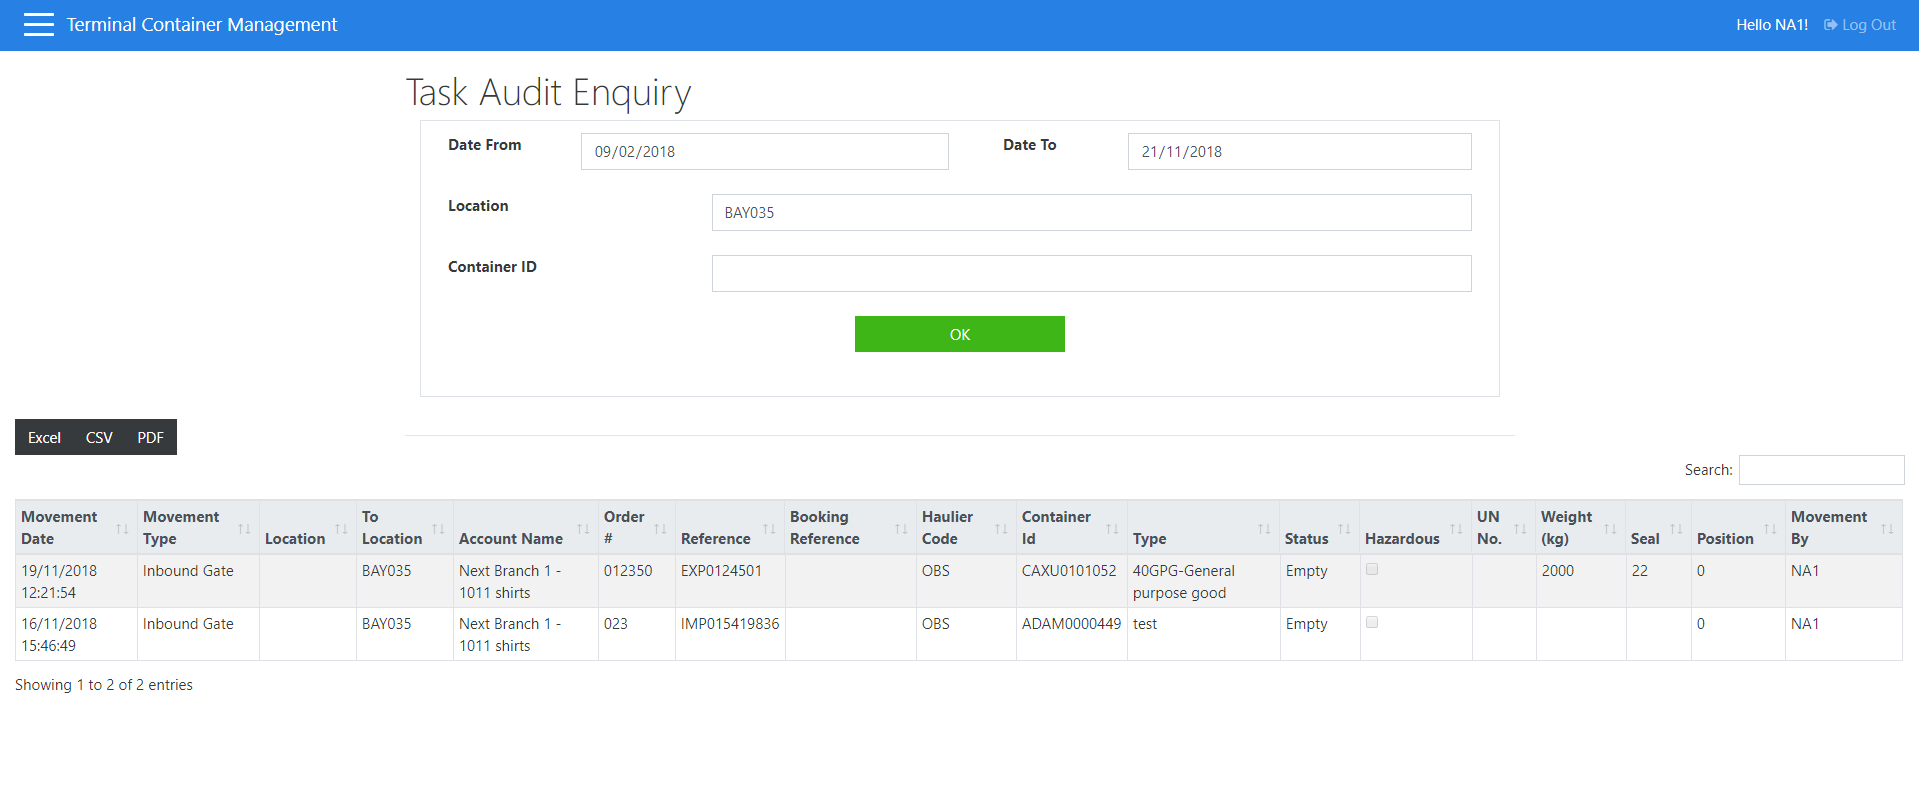This screenshot has width=1919, height=786.
Task: Click the Terminal Container Management title
Action: point(202,25)
